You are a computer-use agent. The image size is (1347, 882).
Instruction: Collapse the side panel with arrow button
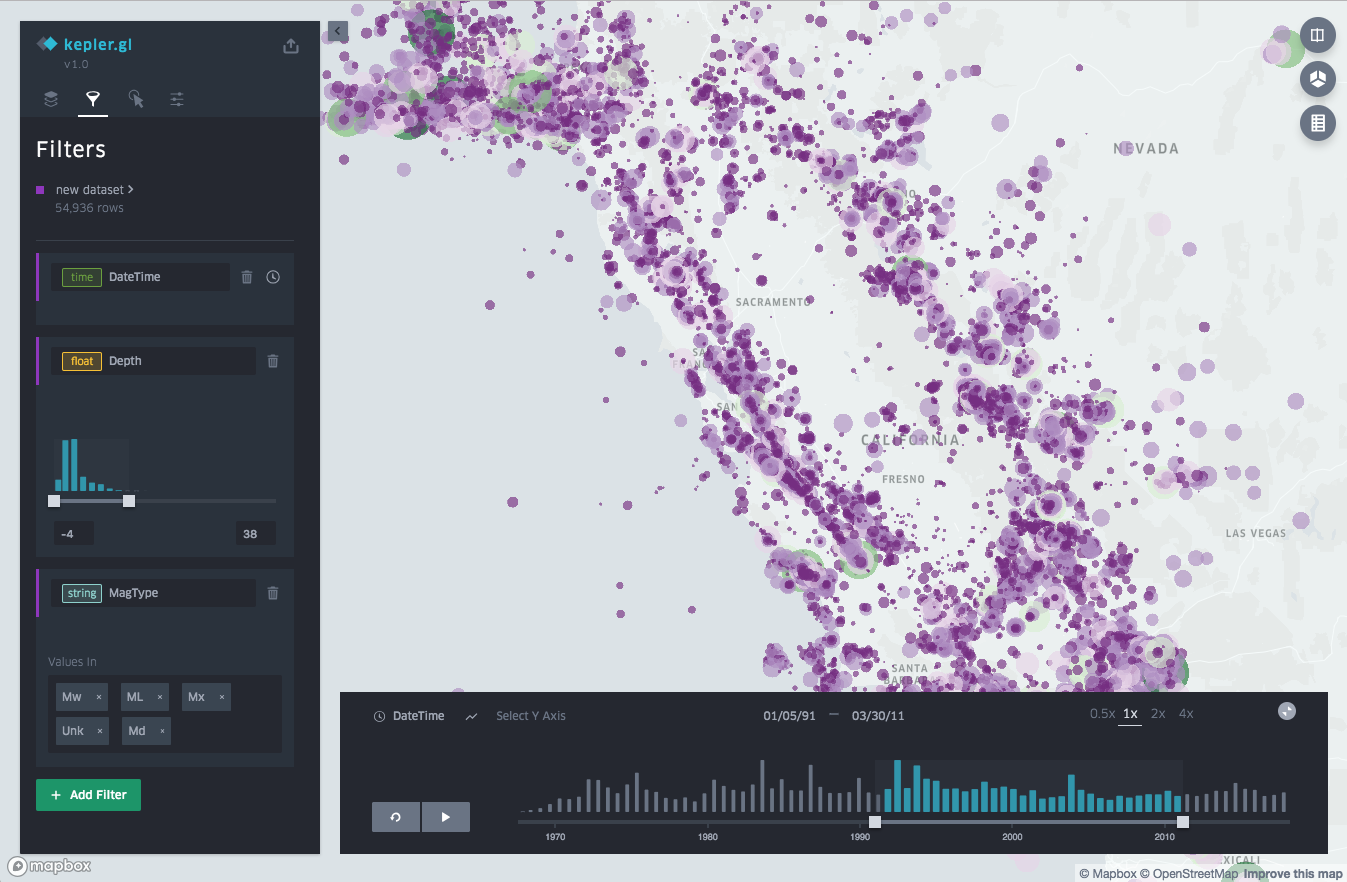pyautogui.click(x=337, y=32)
